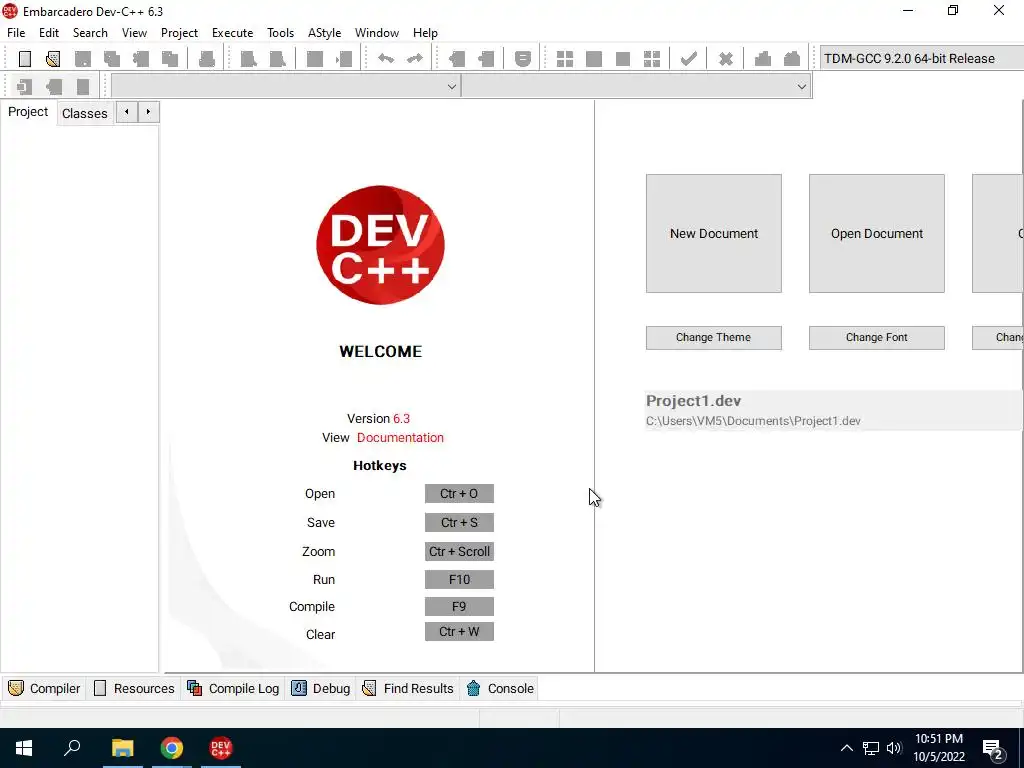This screenshot has height=768, width=1024.
Task: Open the View menu
Action: [134, 33]
